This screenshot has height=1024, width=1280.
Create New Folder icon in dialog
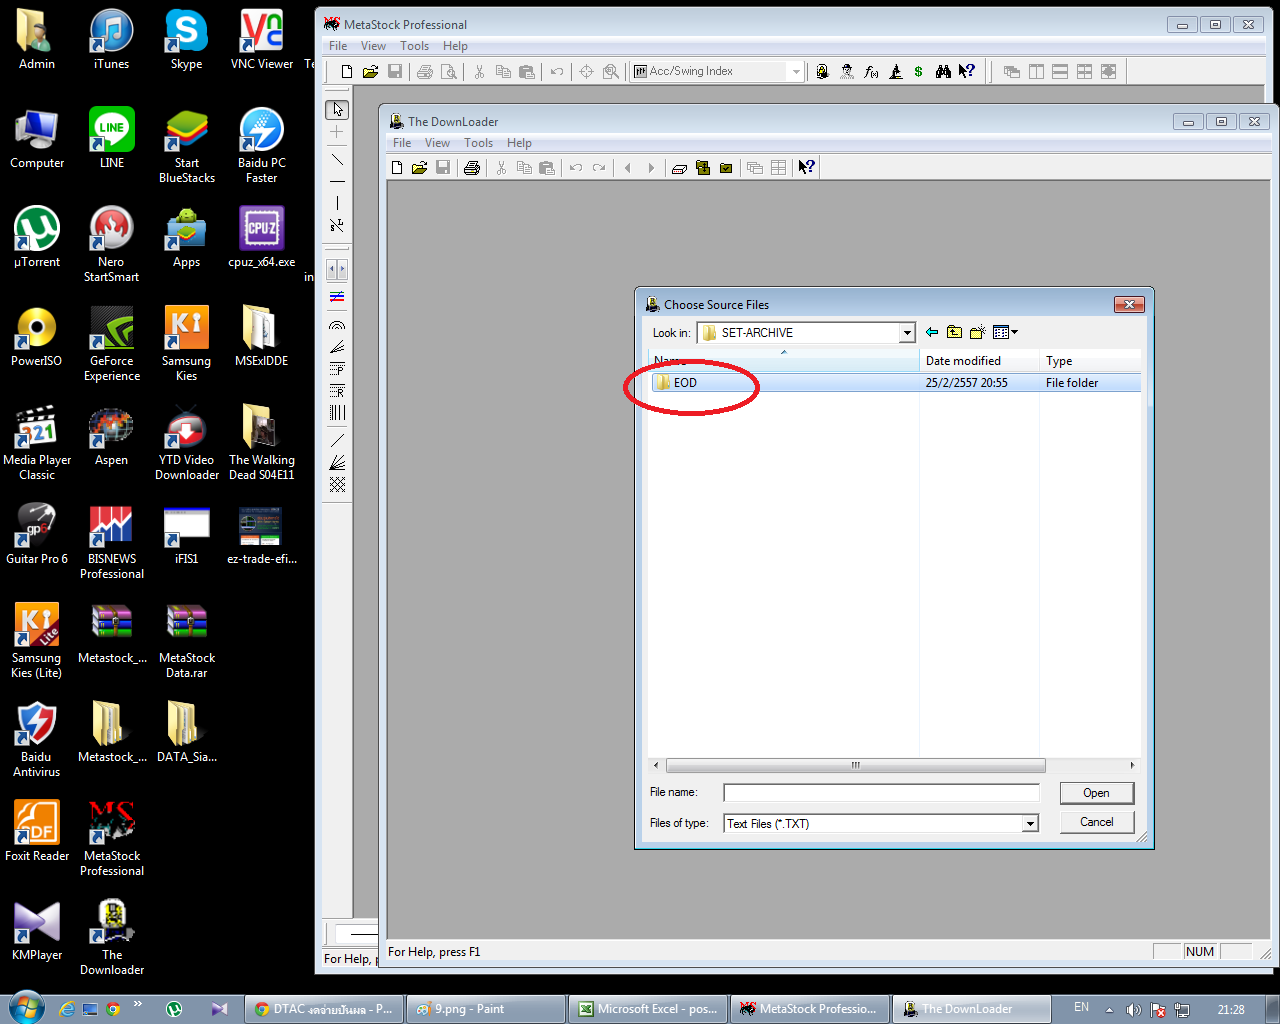pyautogui.click(x=978, y=332)
